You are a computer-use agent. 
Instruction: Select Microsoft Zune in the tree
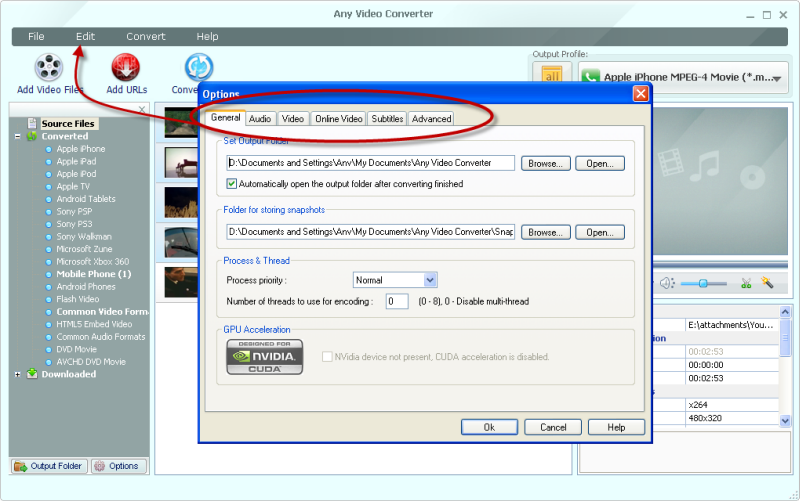[84, 248]
